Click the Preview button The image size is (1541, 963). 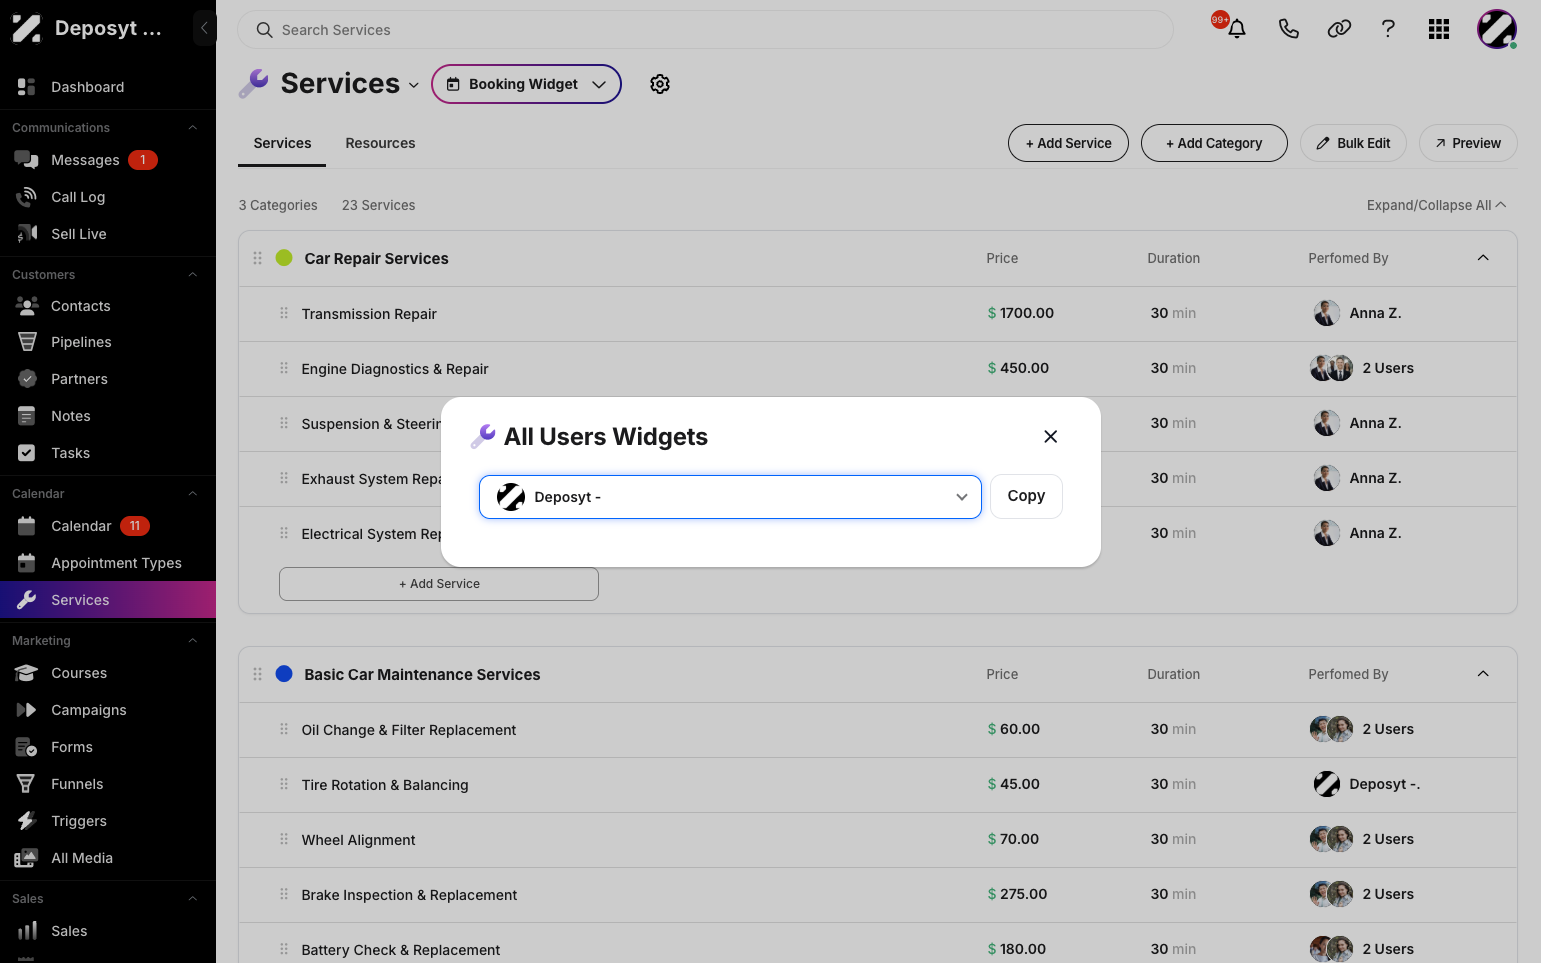(x=1468, y=143)
